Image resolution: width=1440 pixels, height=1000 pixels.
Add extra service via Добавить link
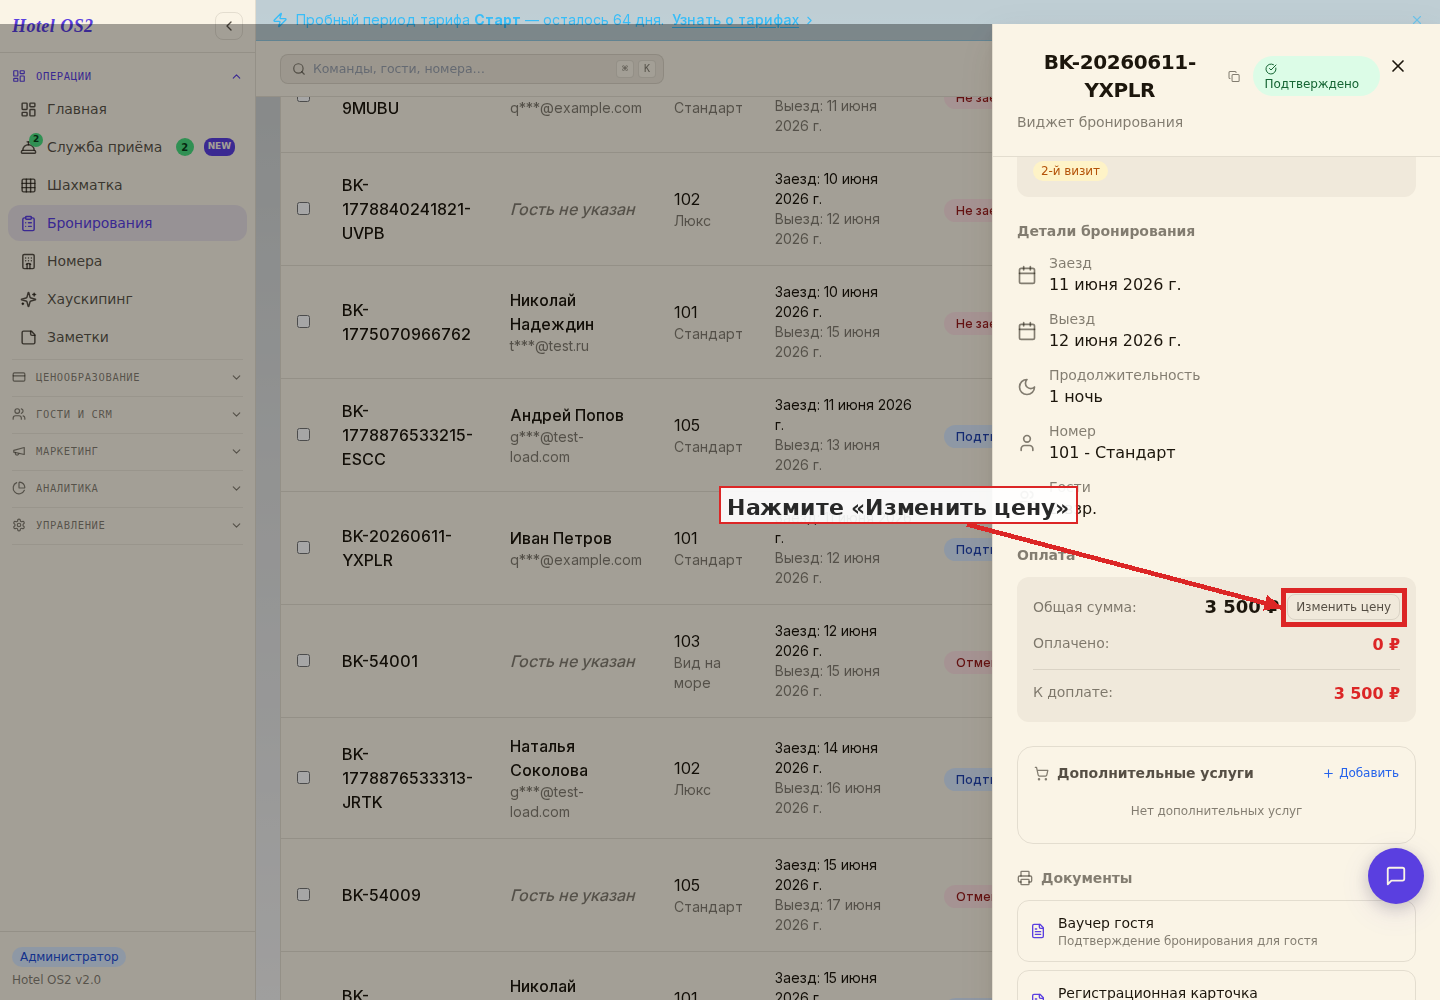tap(1361, 773)
